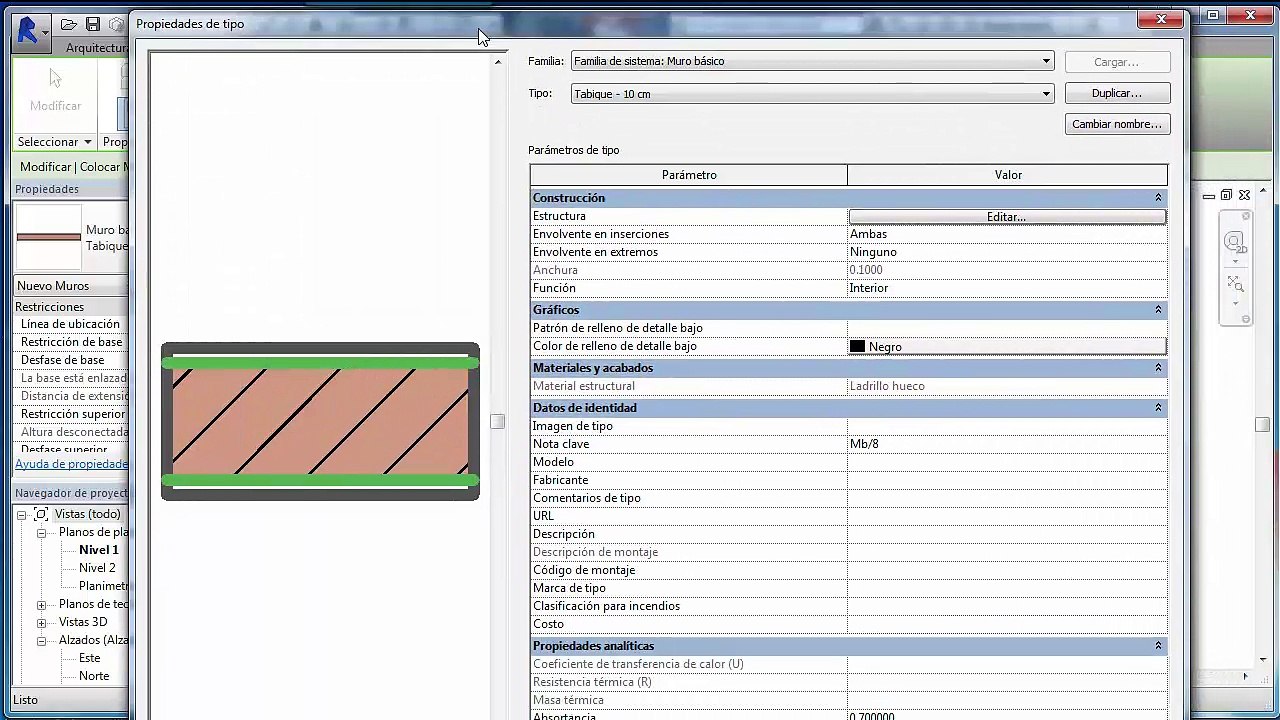Image resolution: width=1280 pixels, height=720 pixels.
Task: Click the Clasificación para incendios value cell
Action: point(1007,606)
